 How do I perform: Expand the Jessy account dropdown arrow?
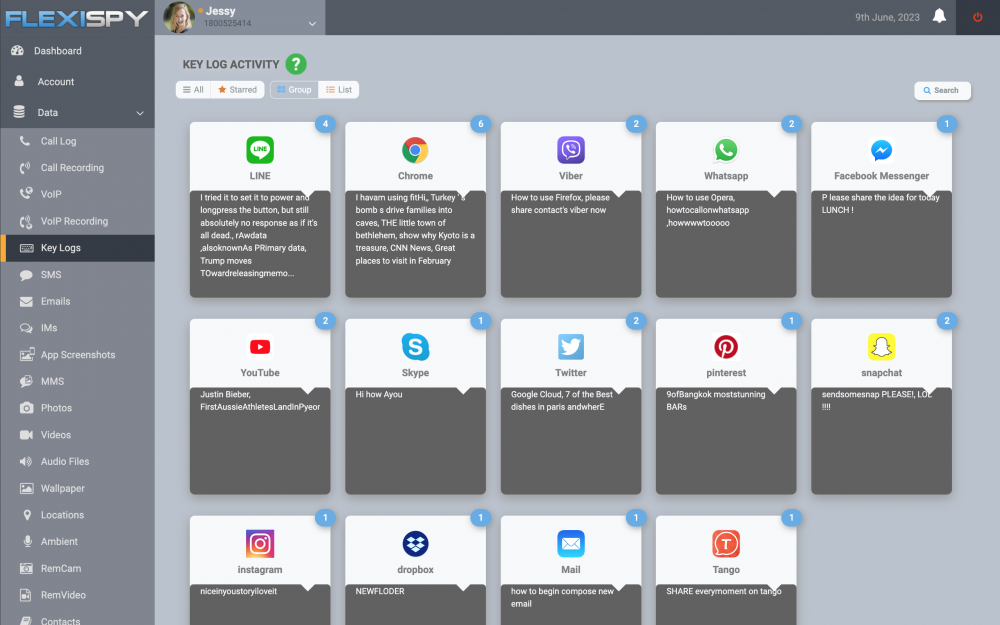pos(312,24)
